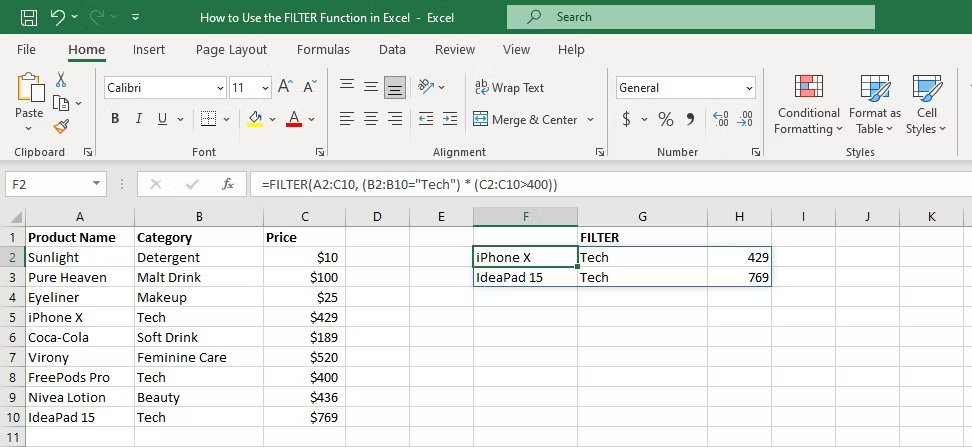This screenshot has height=447, width=972.
Task: Apply percent style format
Action: (x=666, y=119)
